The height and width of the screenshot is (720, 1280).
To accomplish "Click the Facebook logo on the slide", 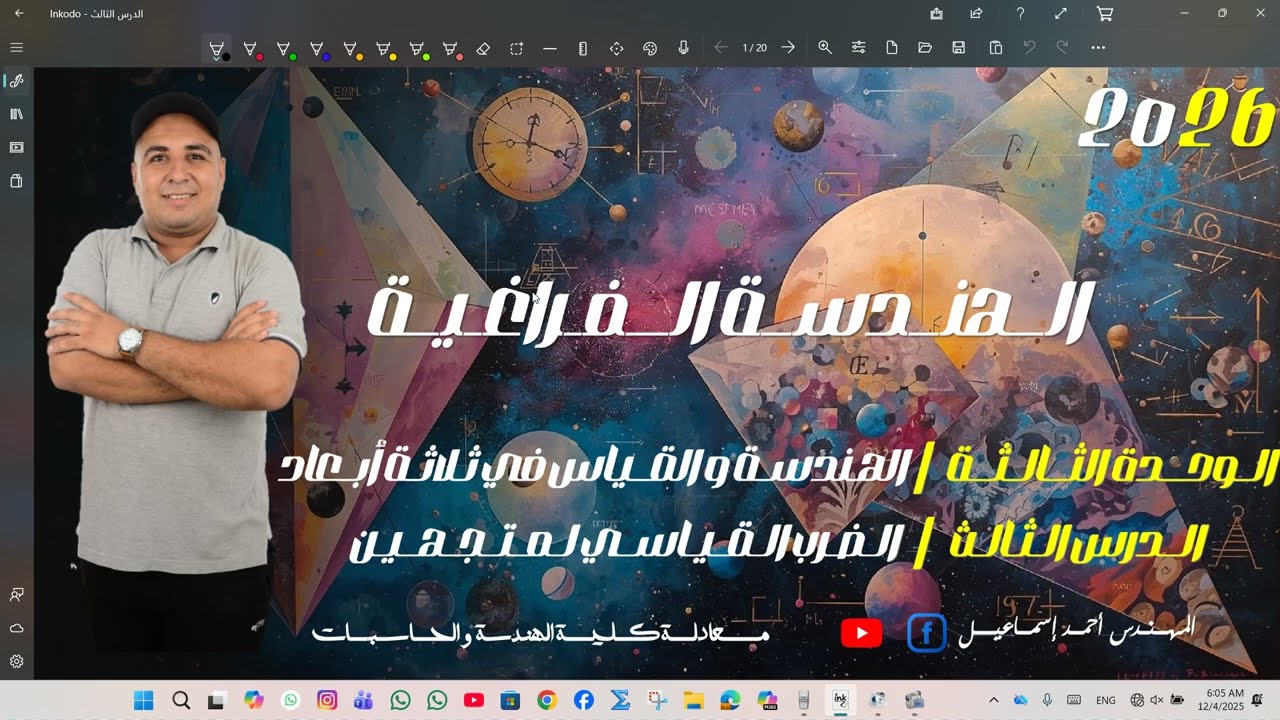I will [x=926, y=633].
